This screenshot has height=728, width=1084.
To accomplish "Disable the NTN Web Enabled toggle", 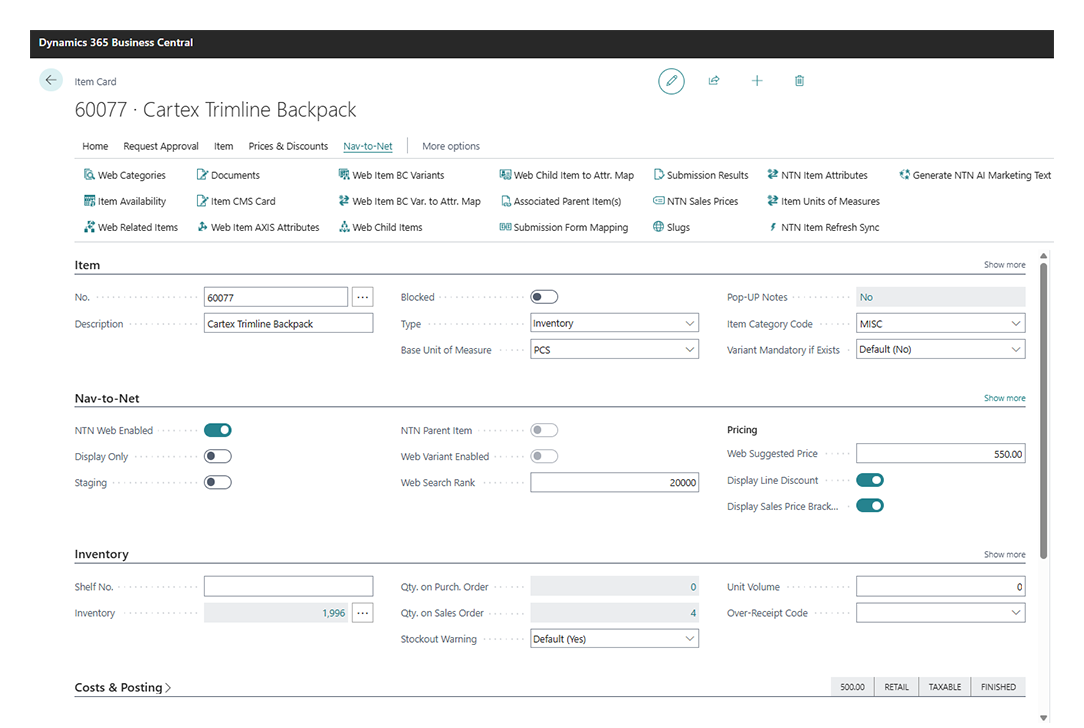I will 217,430.
